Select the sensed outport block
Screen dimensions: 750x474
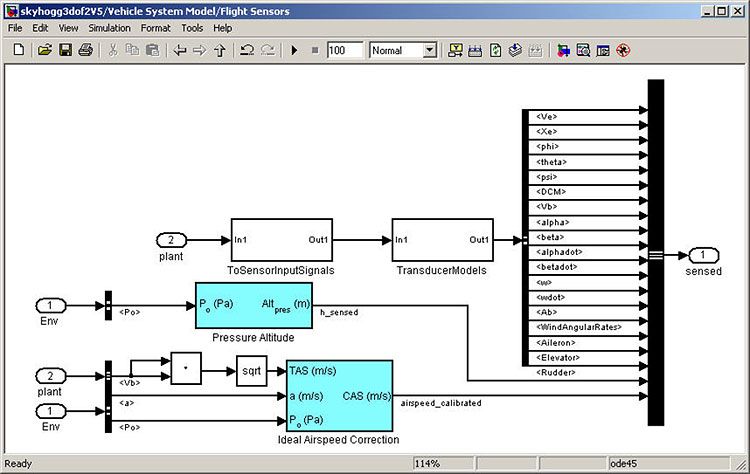(703, 255)
